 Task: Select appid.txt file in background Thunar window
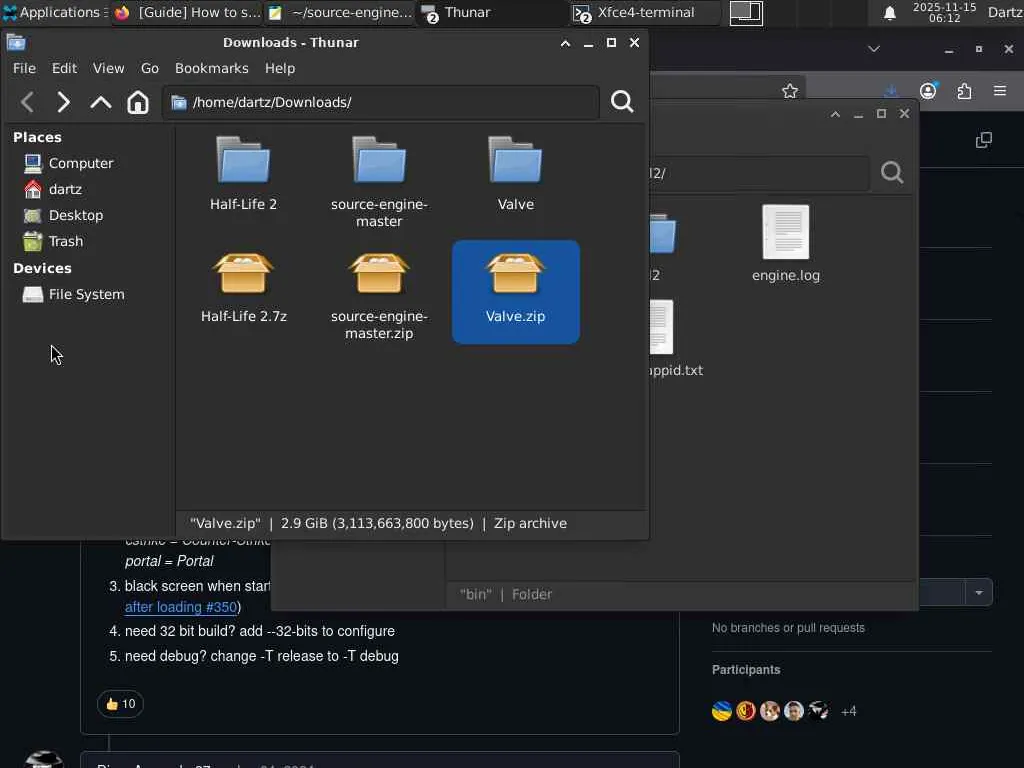pos(661,327)
